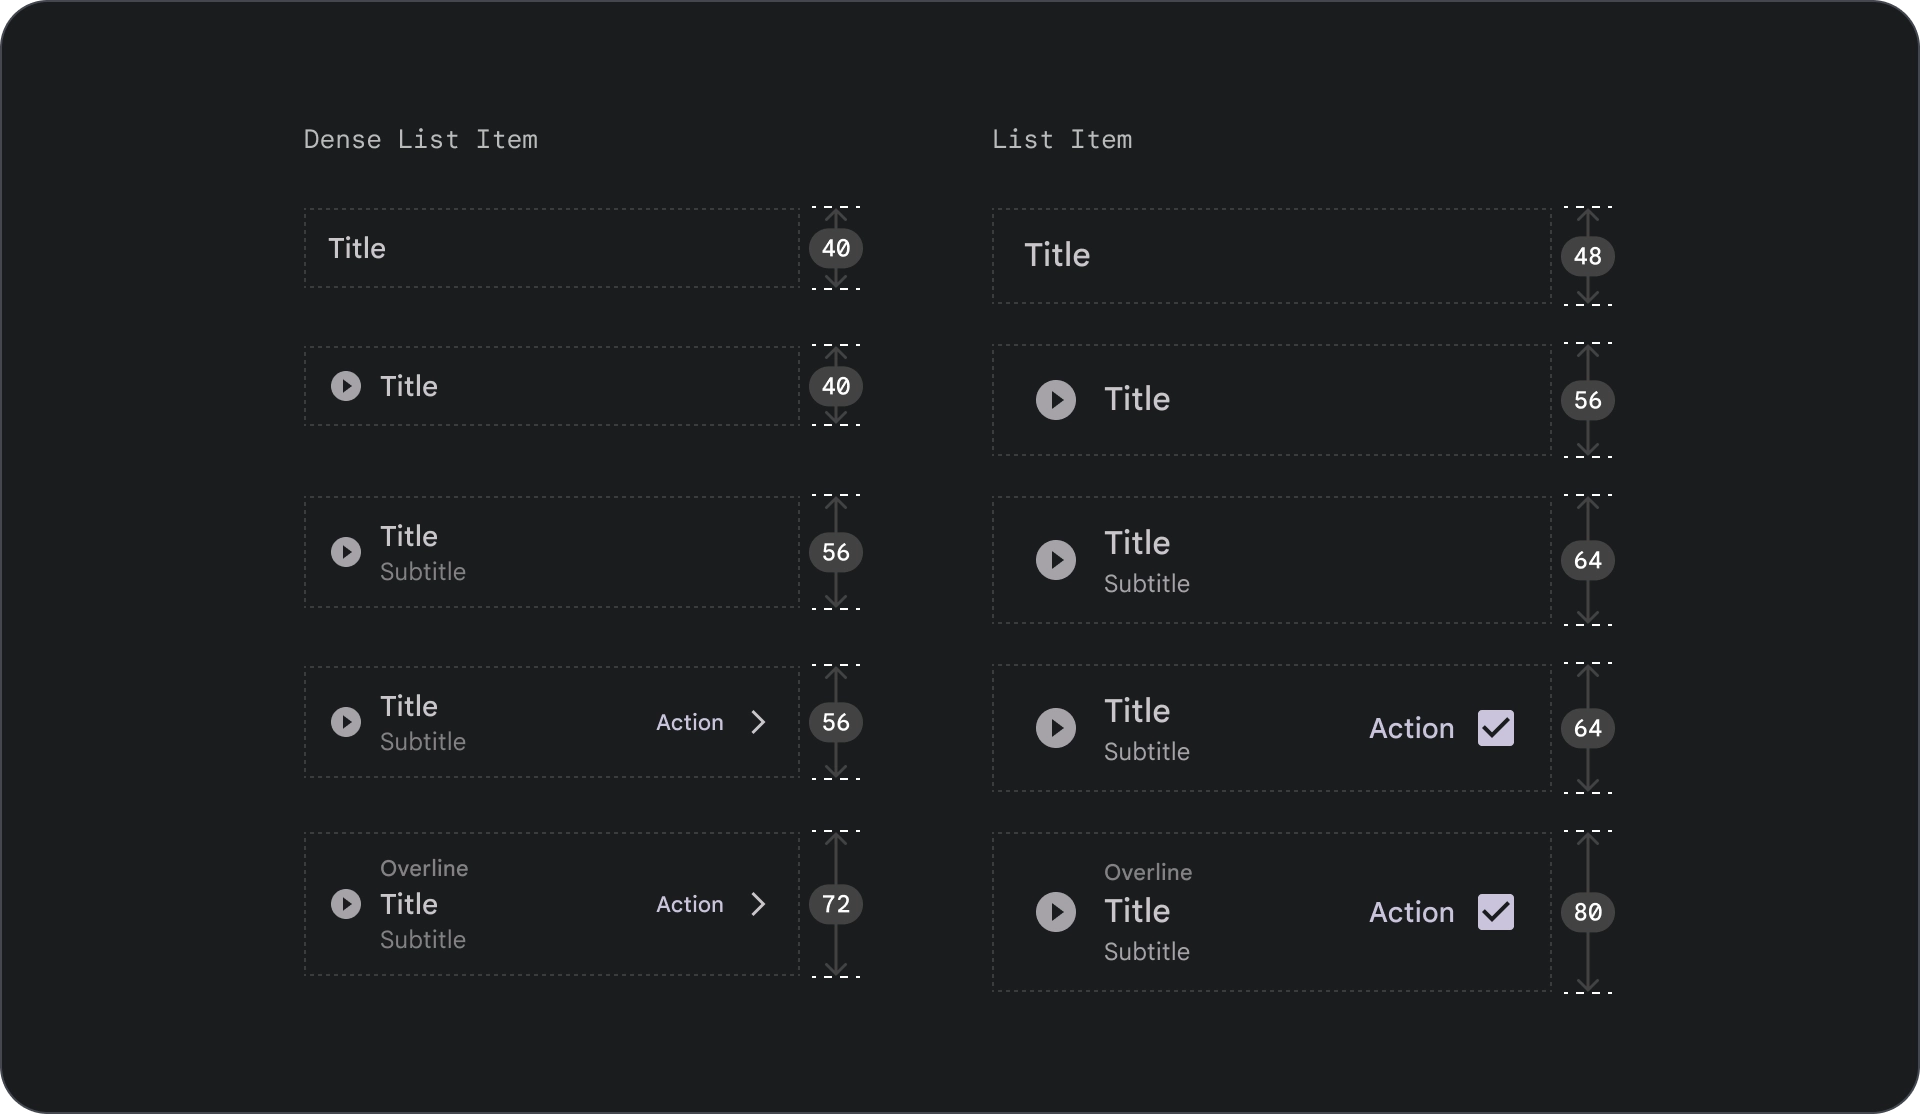Viewport: 1920px width, 1114px height.
Task: Select the Dense List Item section label
Action: tap(420, 139)
